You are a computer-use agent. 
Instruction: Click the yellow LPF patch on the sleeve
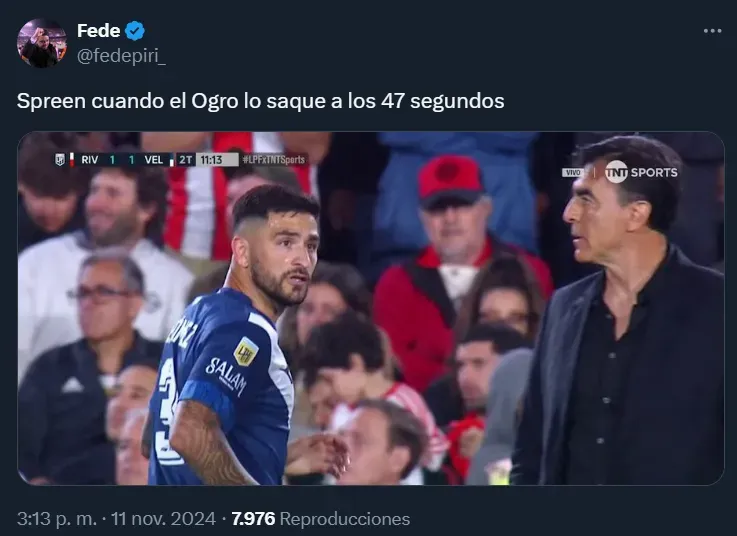(246, 352)
